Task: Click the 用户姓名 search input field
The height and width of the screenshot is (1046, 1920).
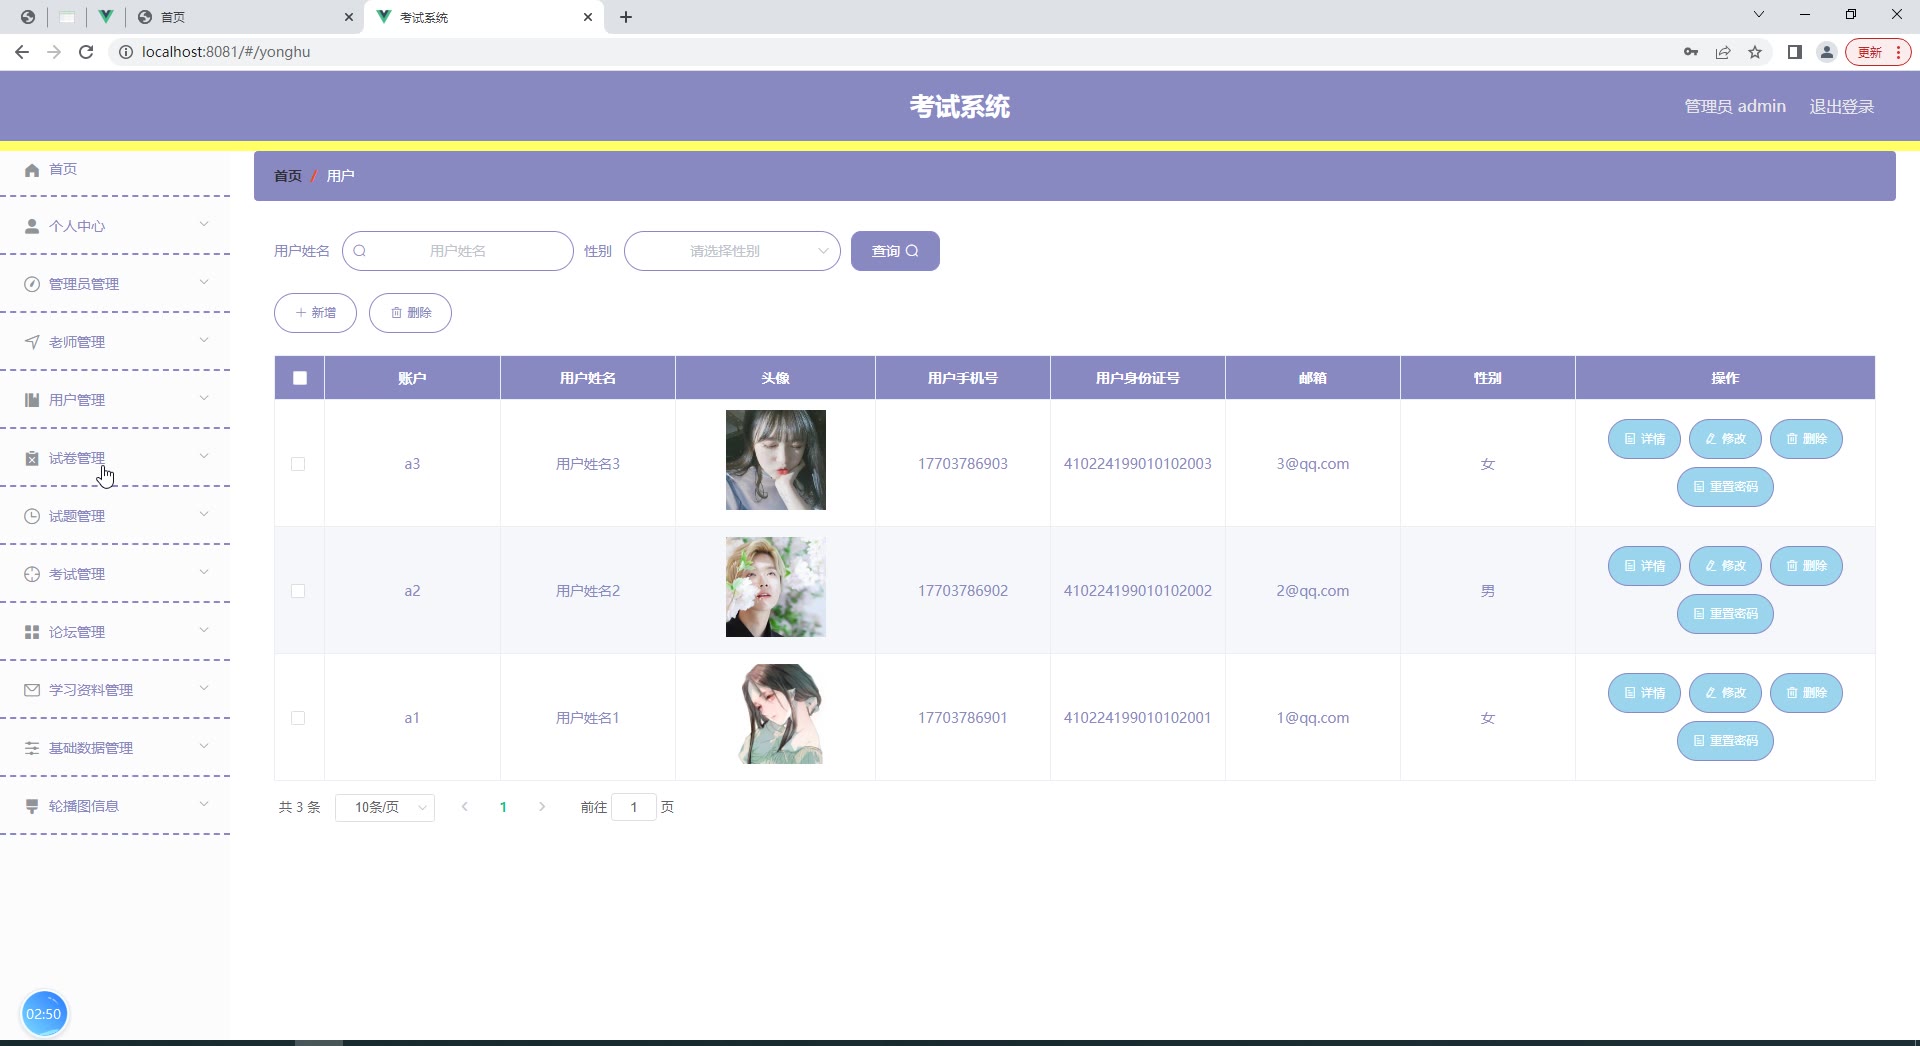Action: point(458,251)
